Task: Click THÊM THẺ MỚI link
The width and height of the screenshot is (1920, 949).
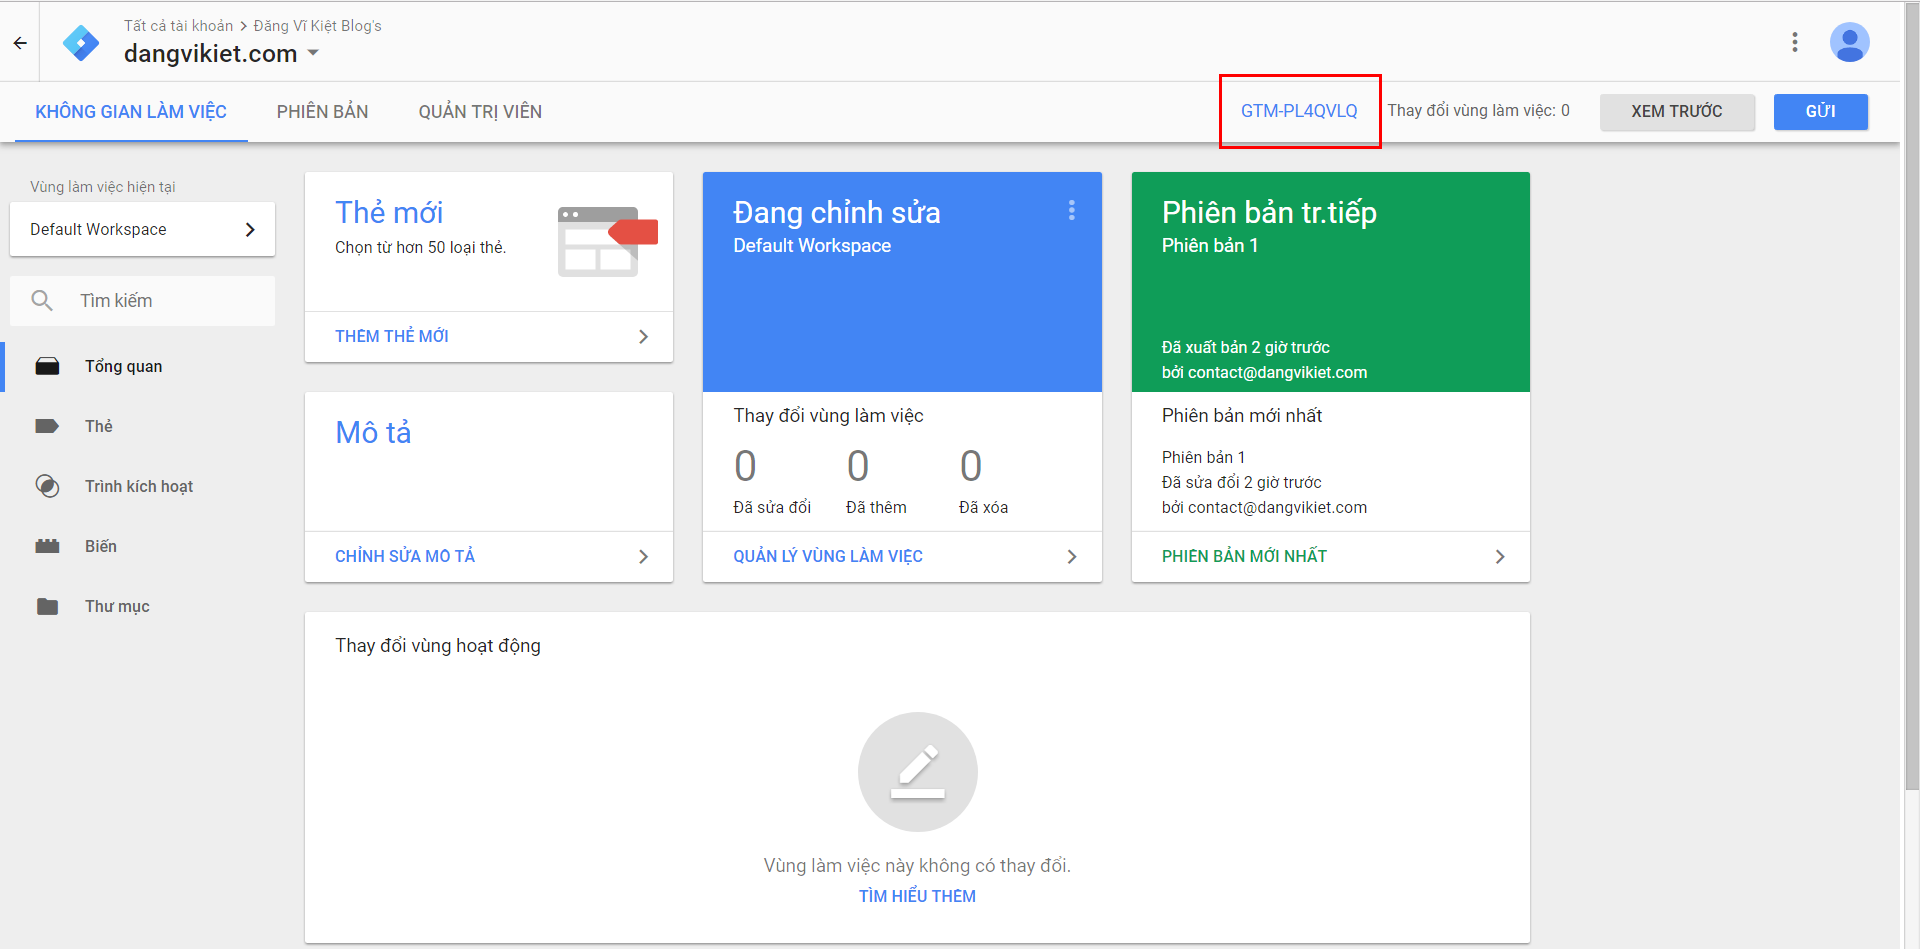Action: (391, 337)
